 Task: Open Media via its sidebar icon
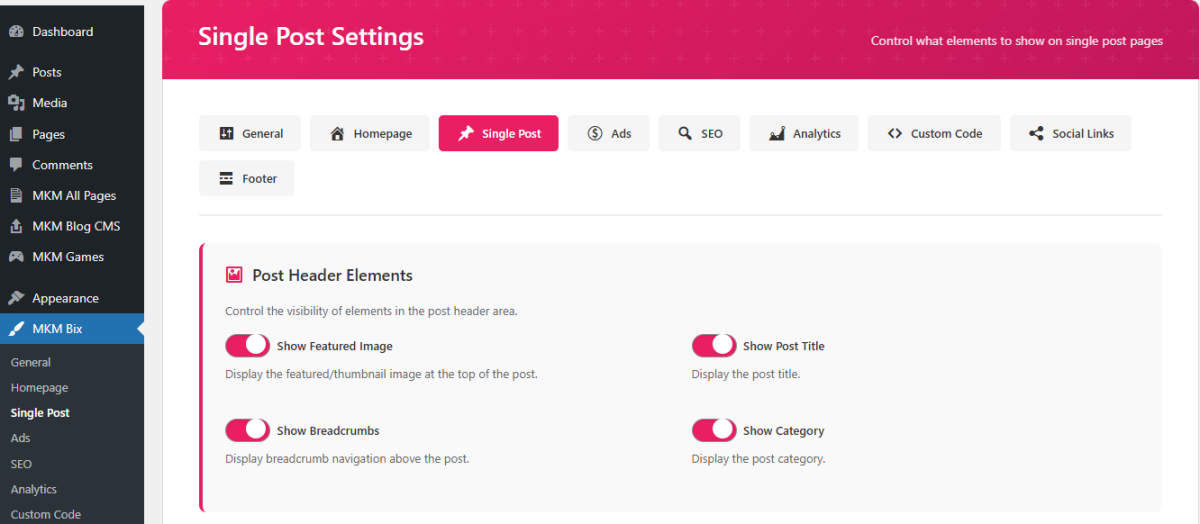click(16, 103)
